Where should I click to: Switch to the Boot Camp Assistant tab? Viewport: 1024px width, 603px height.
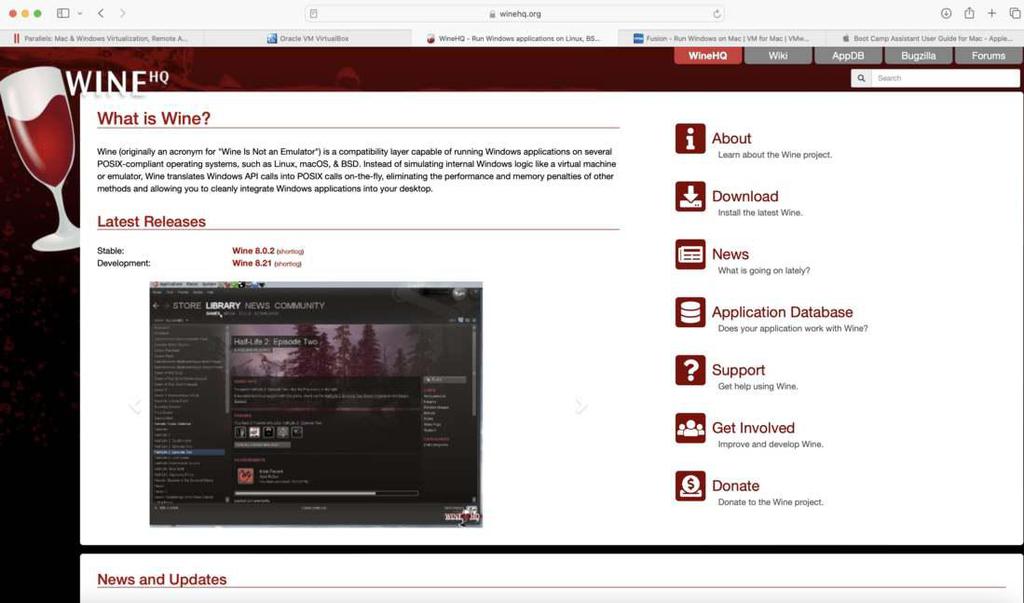(x=926, y=39)
